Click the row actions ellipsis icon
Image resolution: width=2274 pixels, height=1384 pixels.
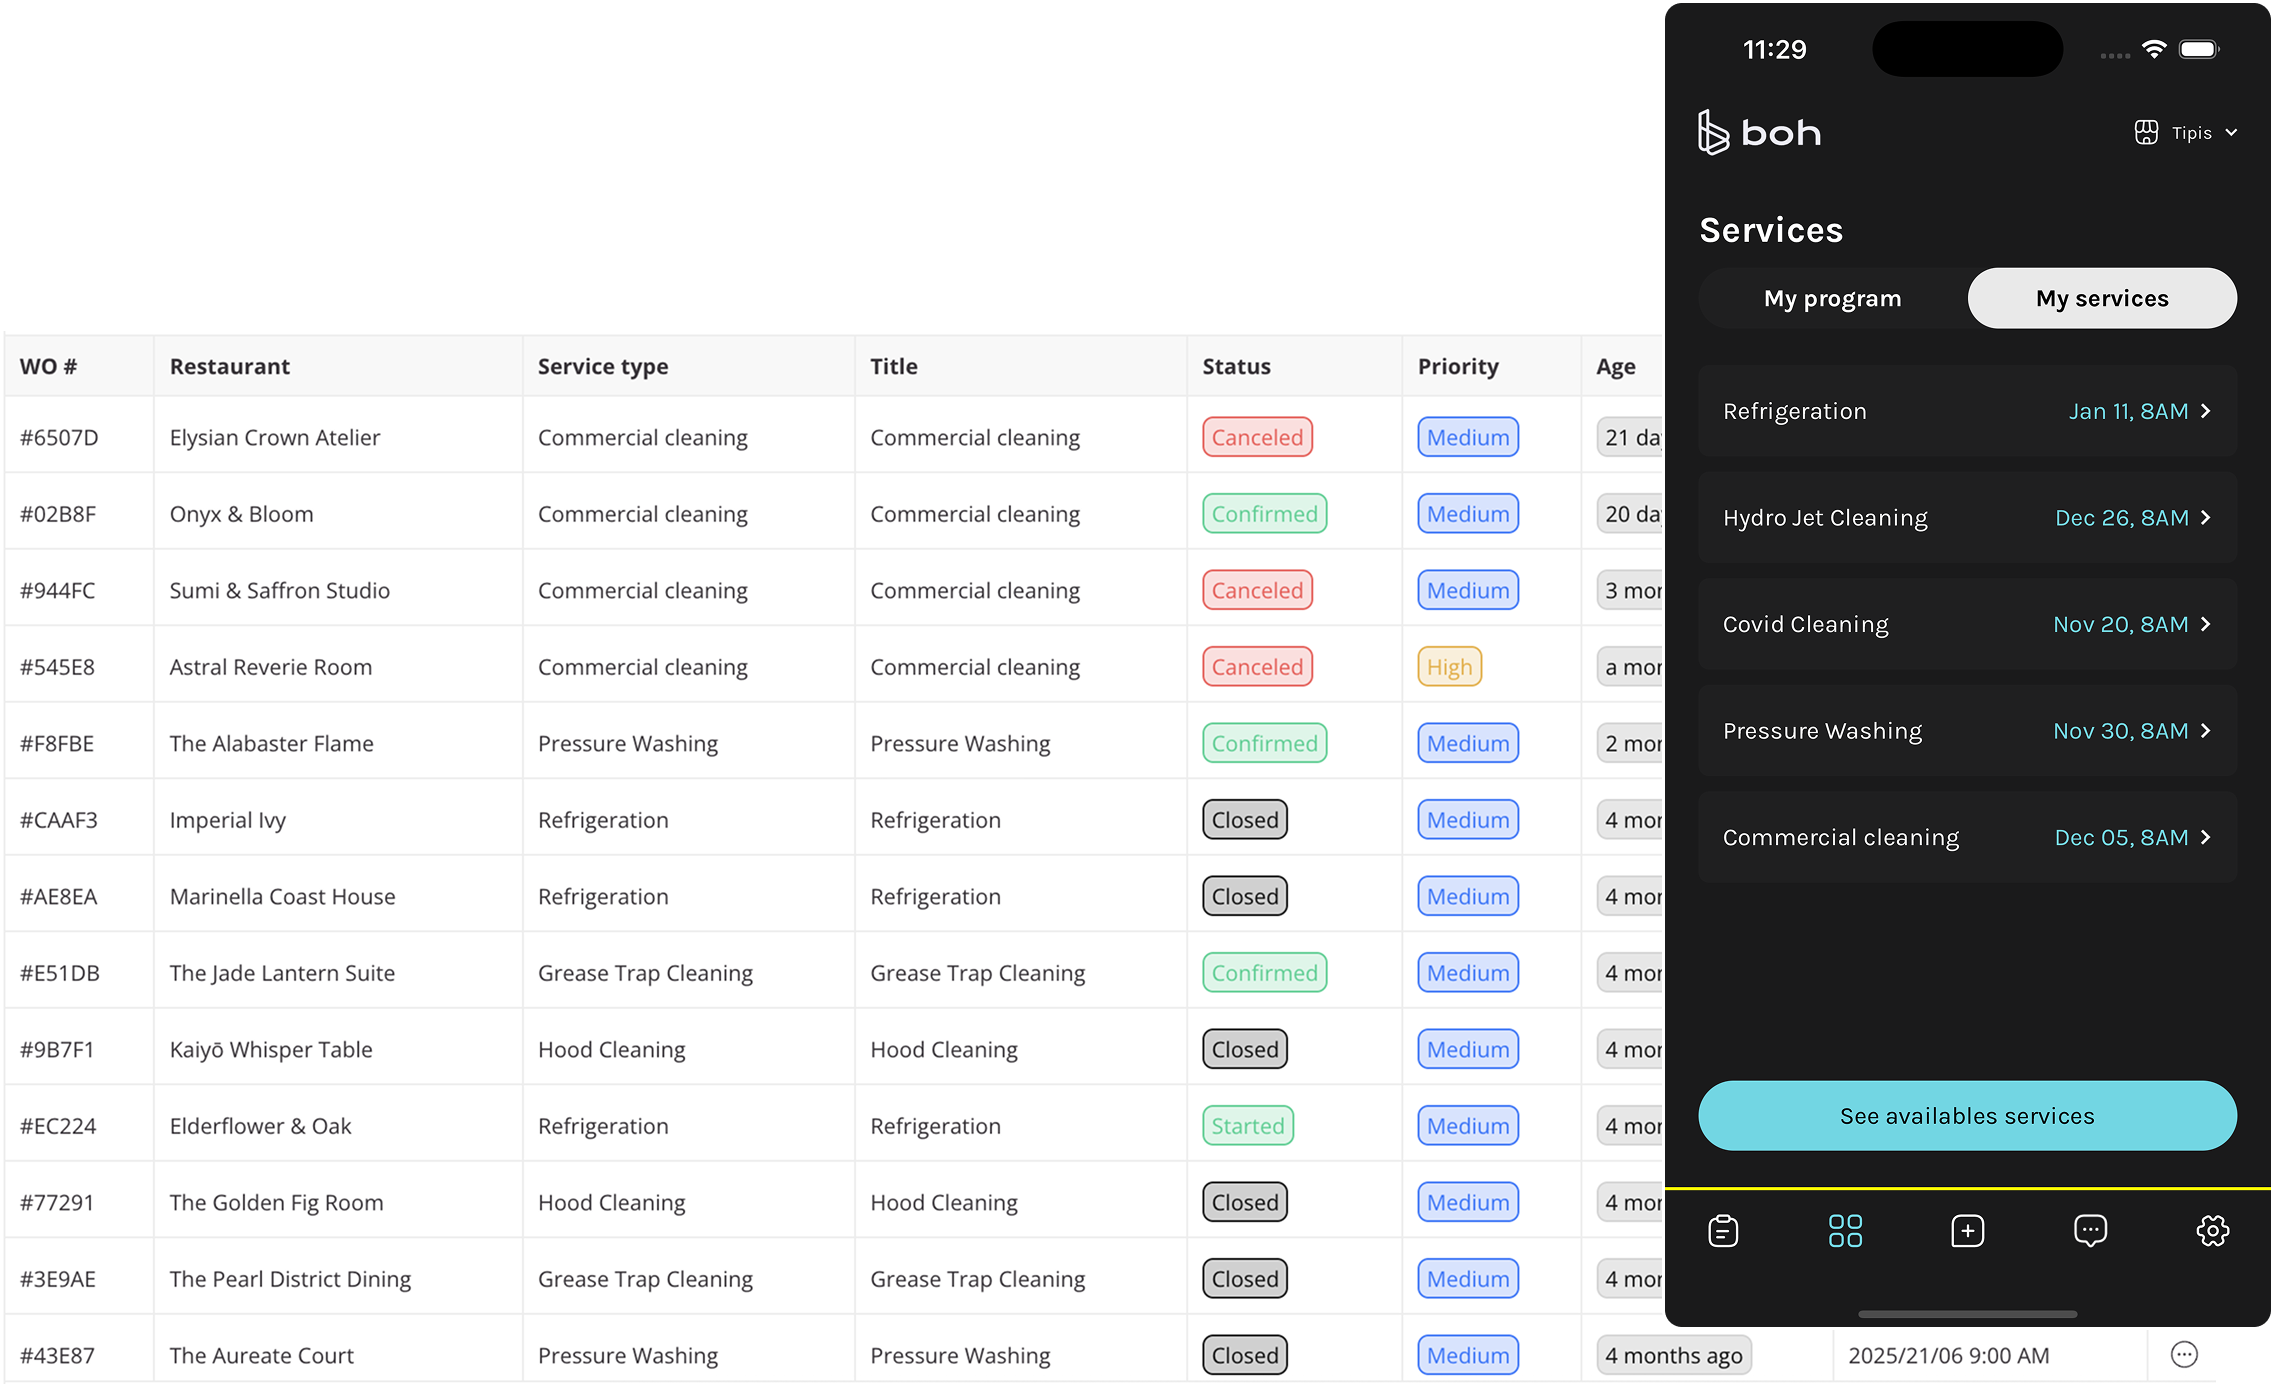coord(2184,1354)
